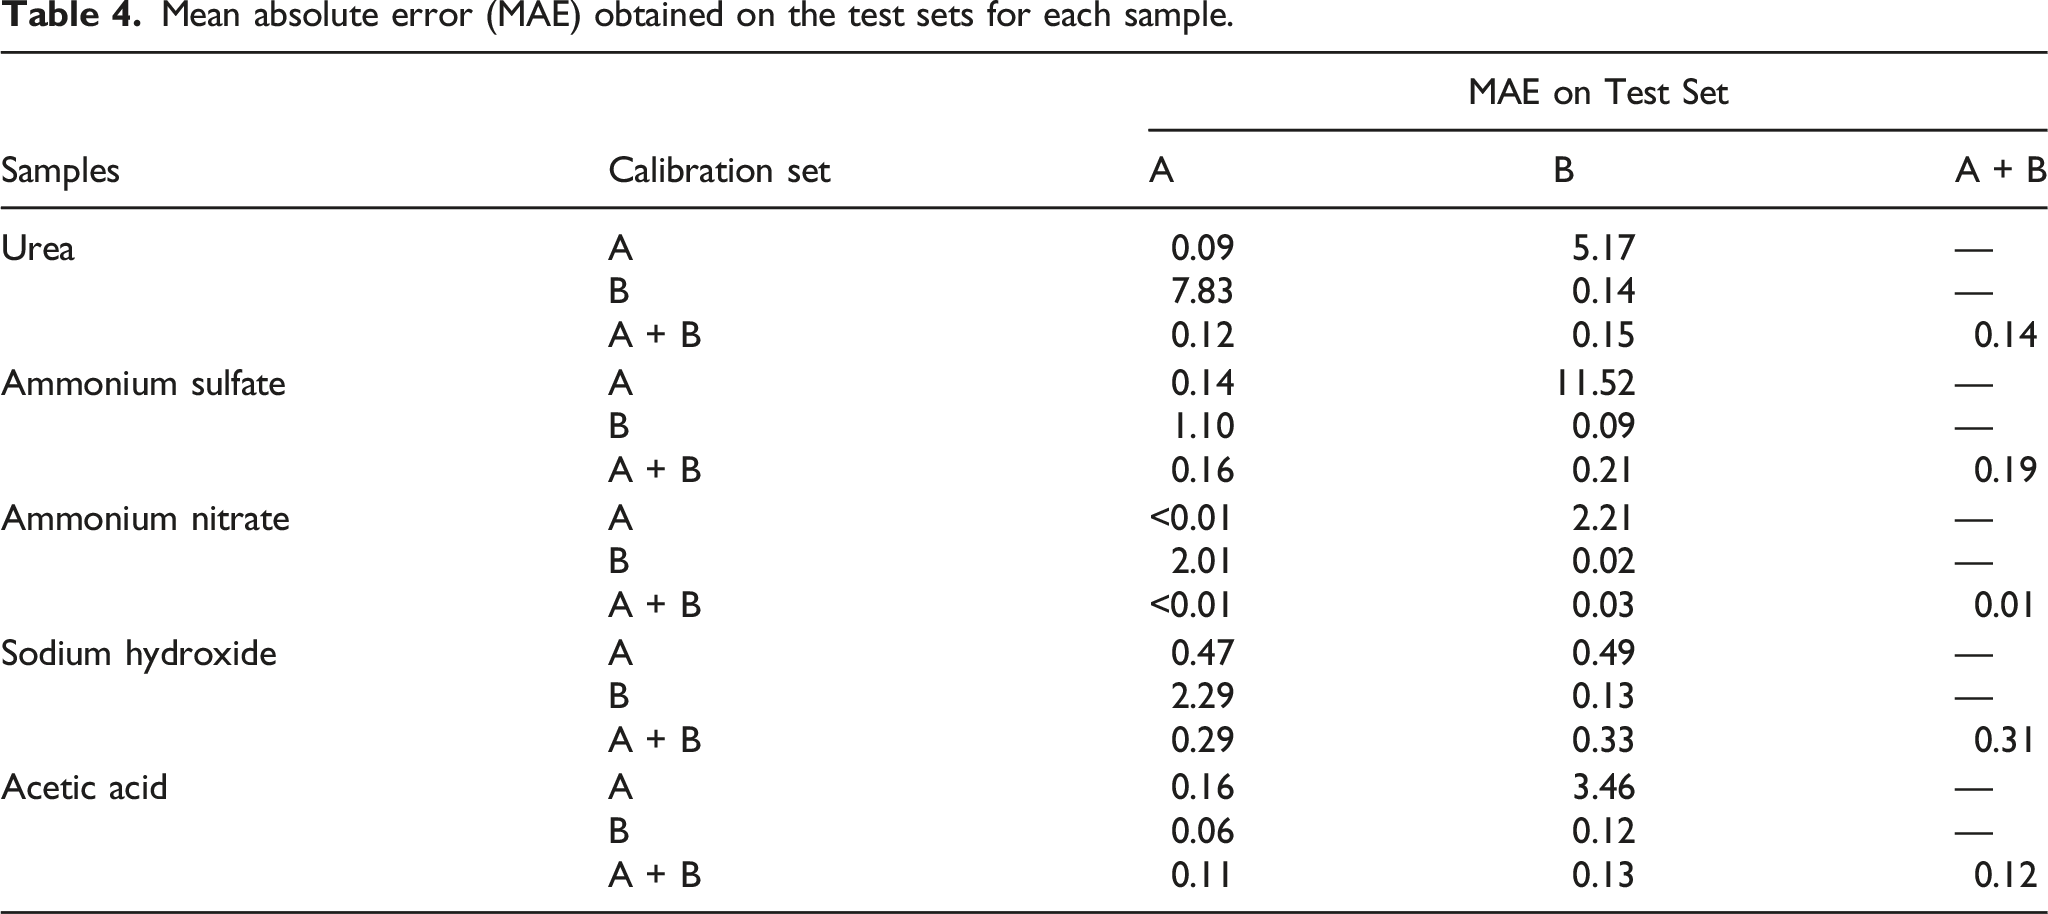This screenshot has width=2048, height=914.
Task: Click the 5.17 value in Urea row
Action: tap(1603, 248)
